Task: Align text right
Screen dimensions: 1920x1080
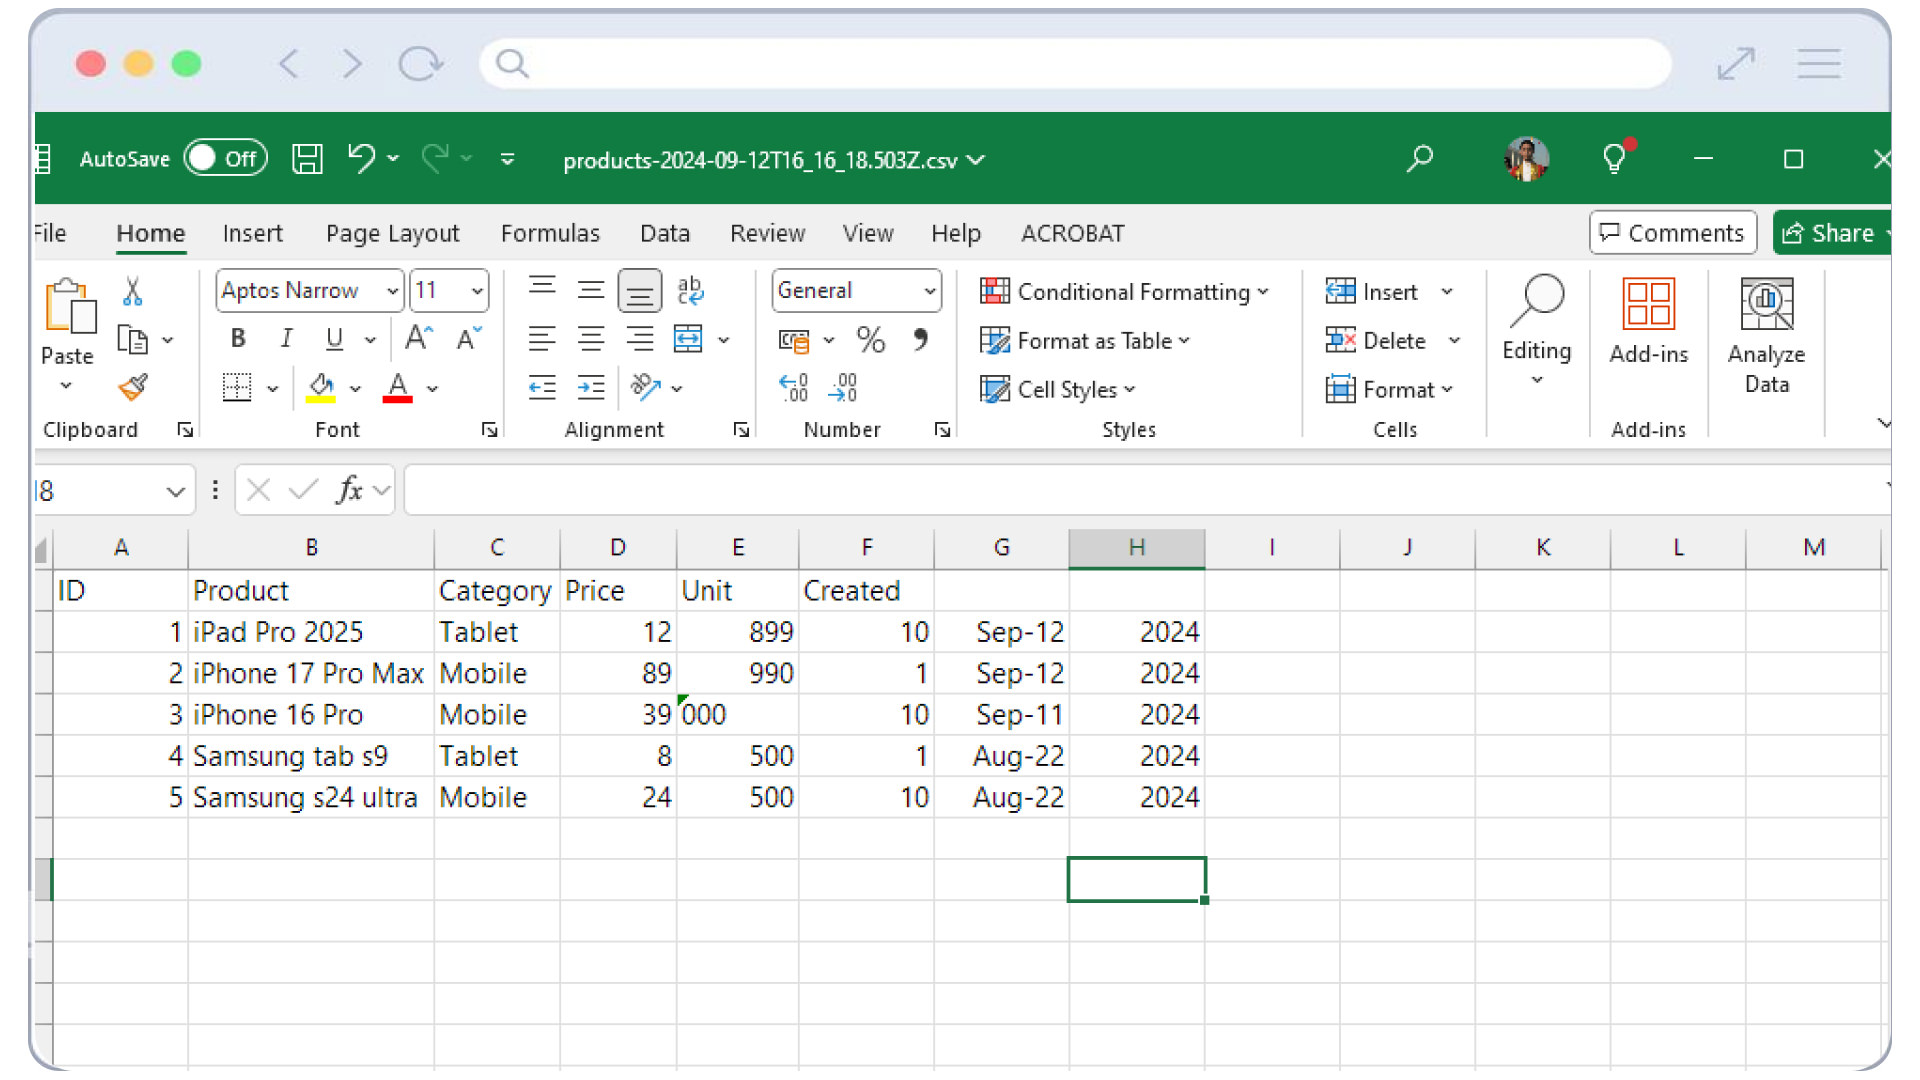Action: (639, 339)
